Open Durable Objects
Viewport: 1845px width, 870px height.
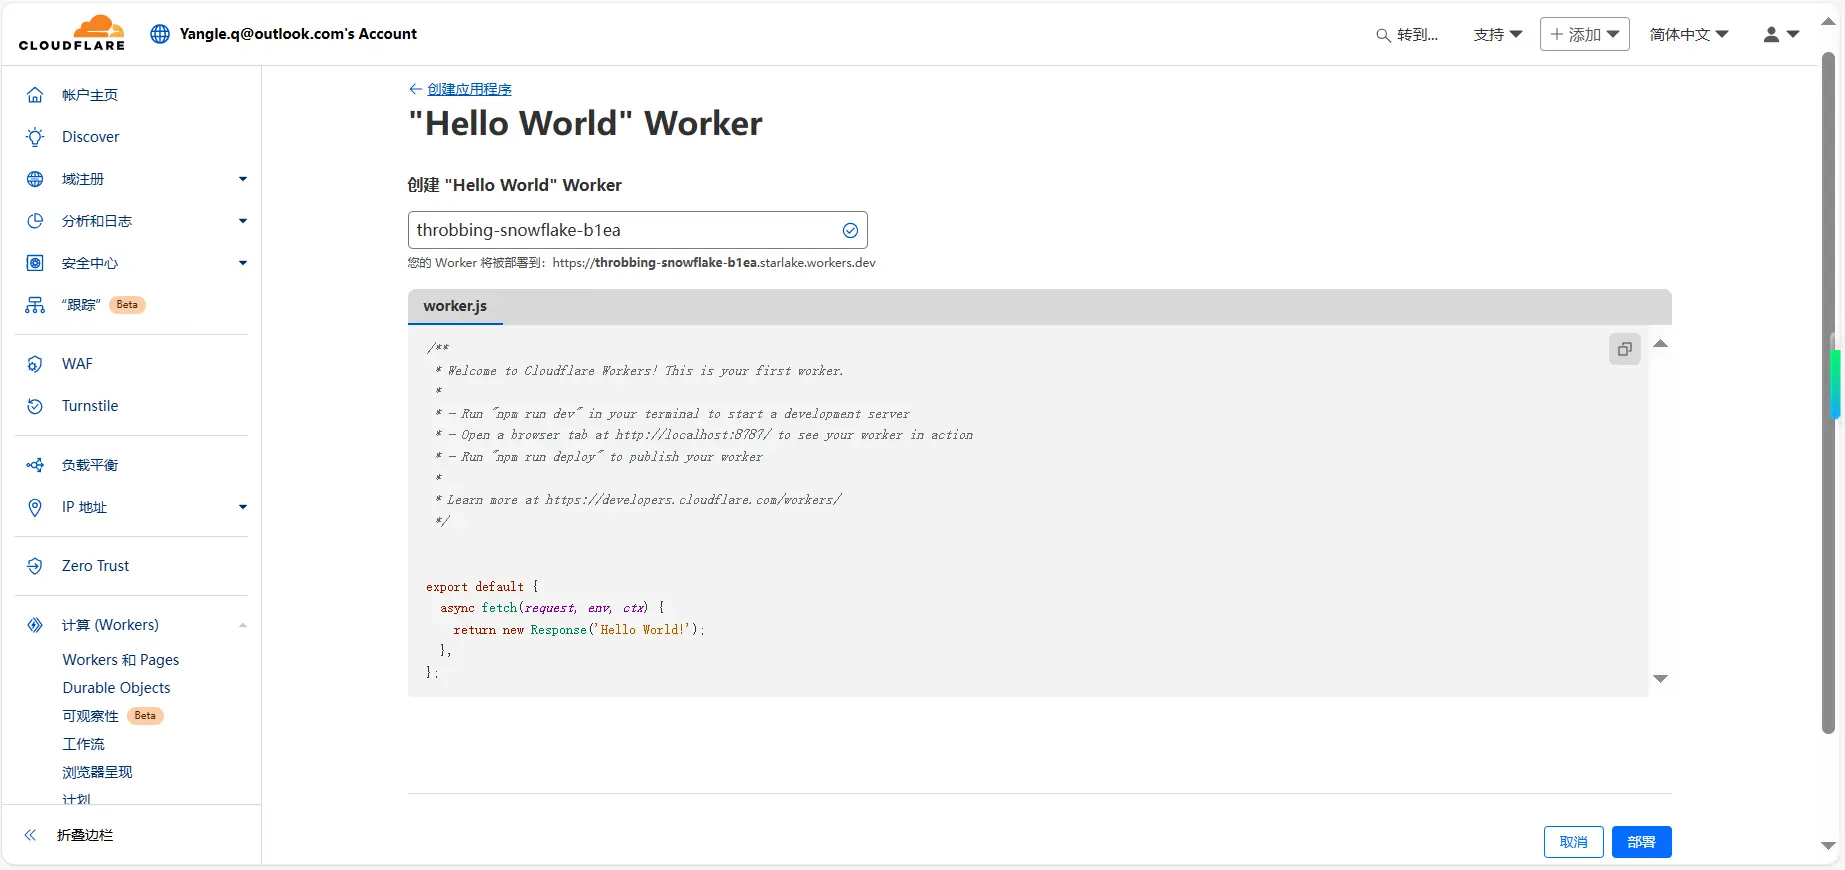116,688
